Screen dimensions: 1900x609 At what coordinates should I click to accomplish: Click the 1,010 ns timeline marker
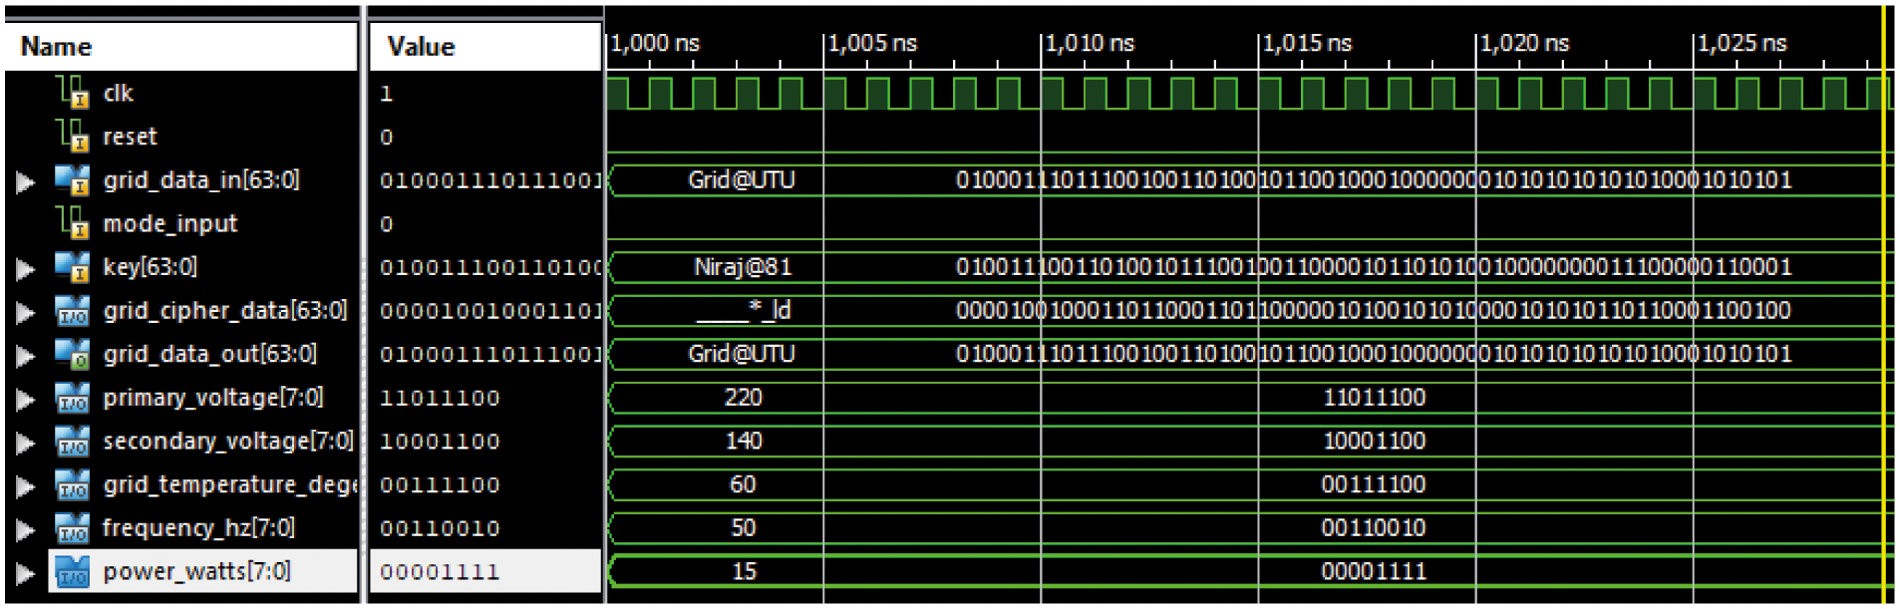coord(1089,44)
